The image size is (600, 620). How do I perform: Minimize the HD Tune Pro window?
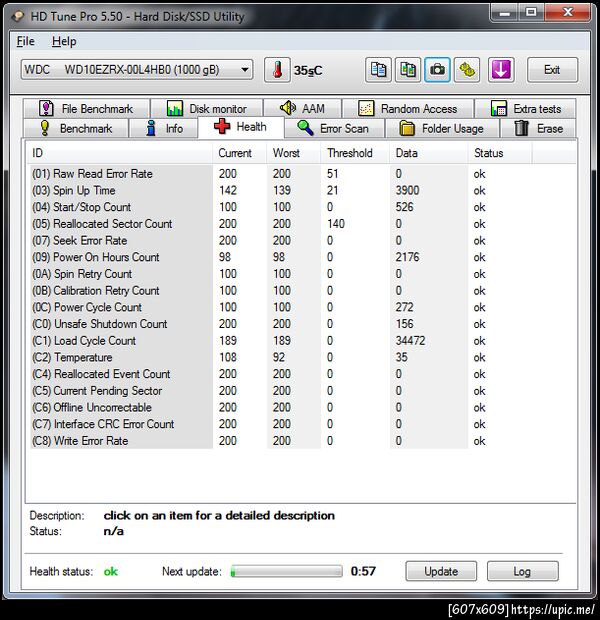point(504,13)
